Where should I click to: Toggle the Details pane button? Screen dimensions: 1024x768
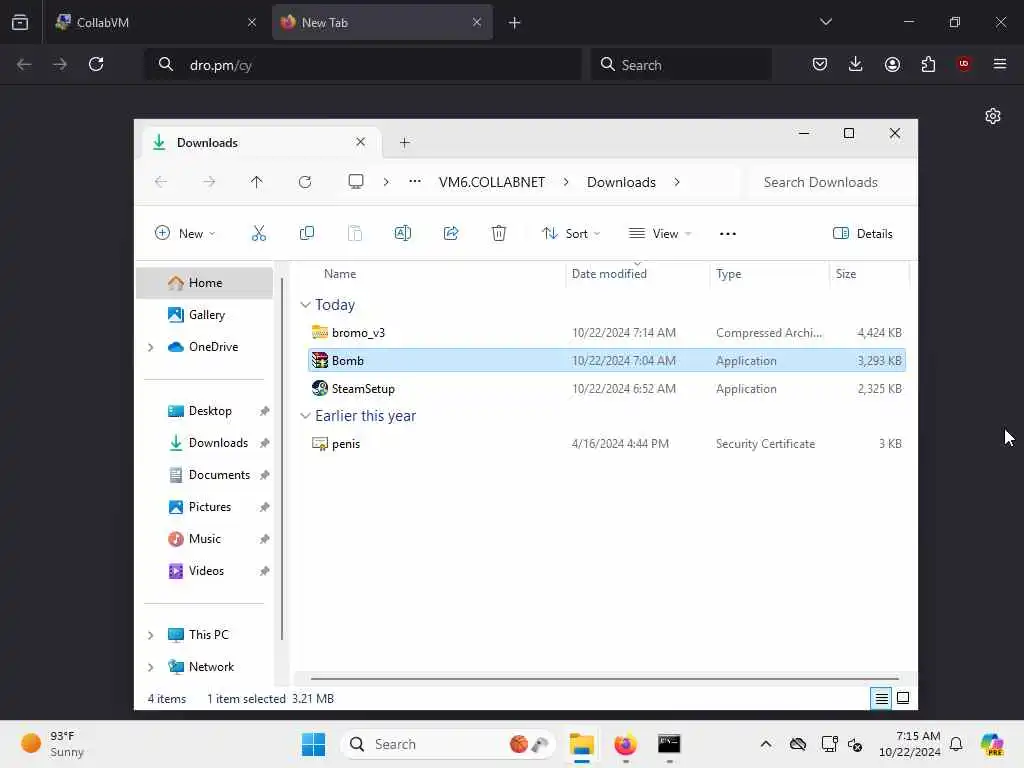(863, 234)
